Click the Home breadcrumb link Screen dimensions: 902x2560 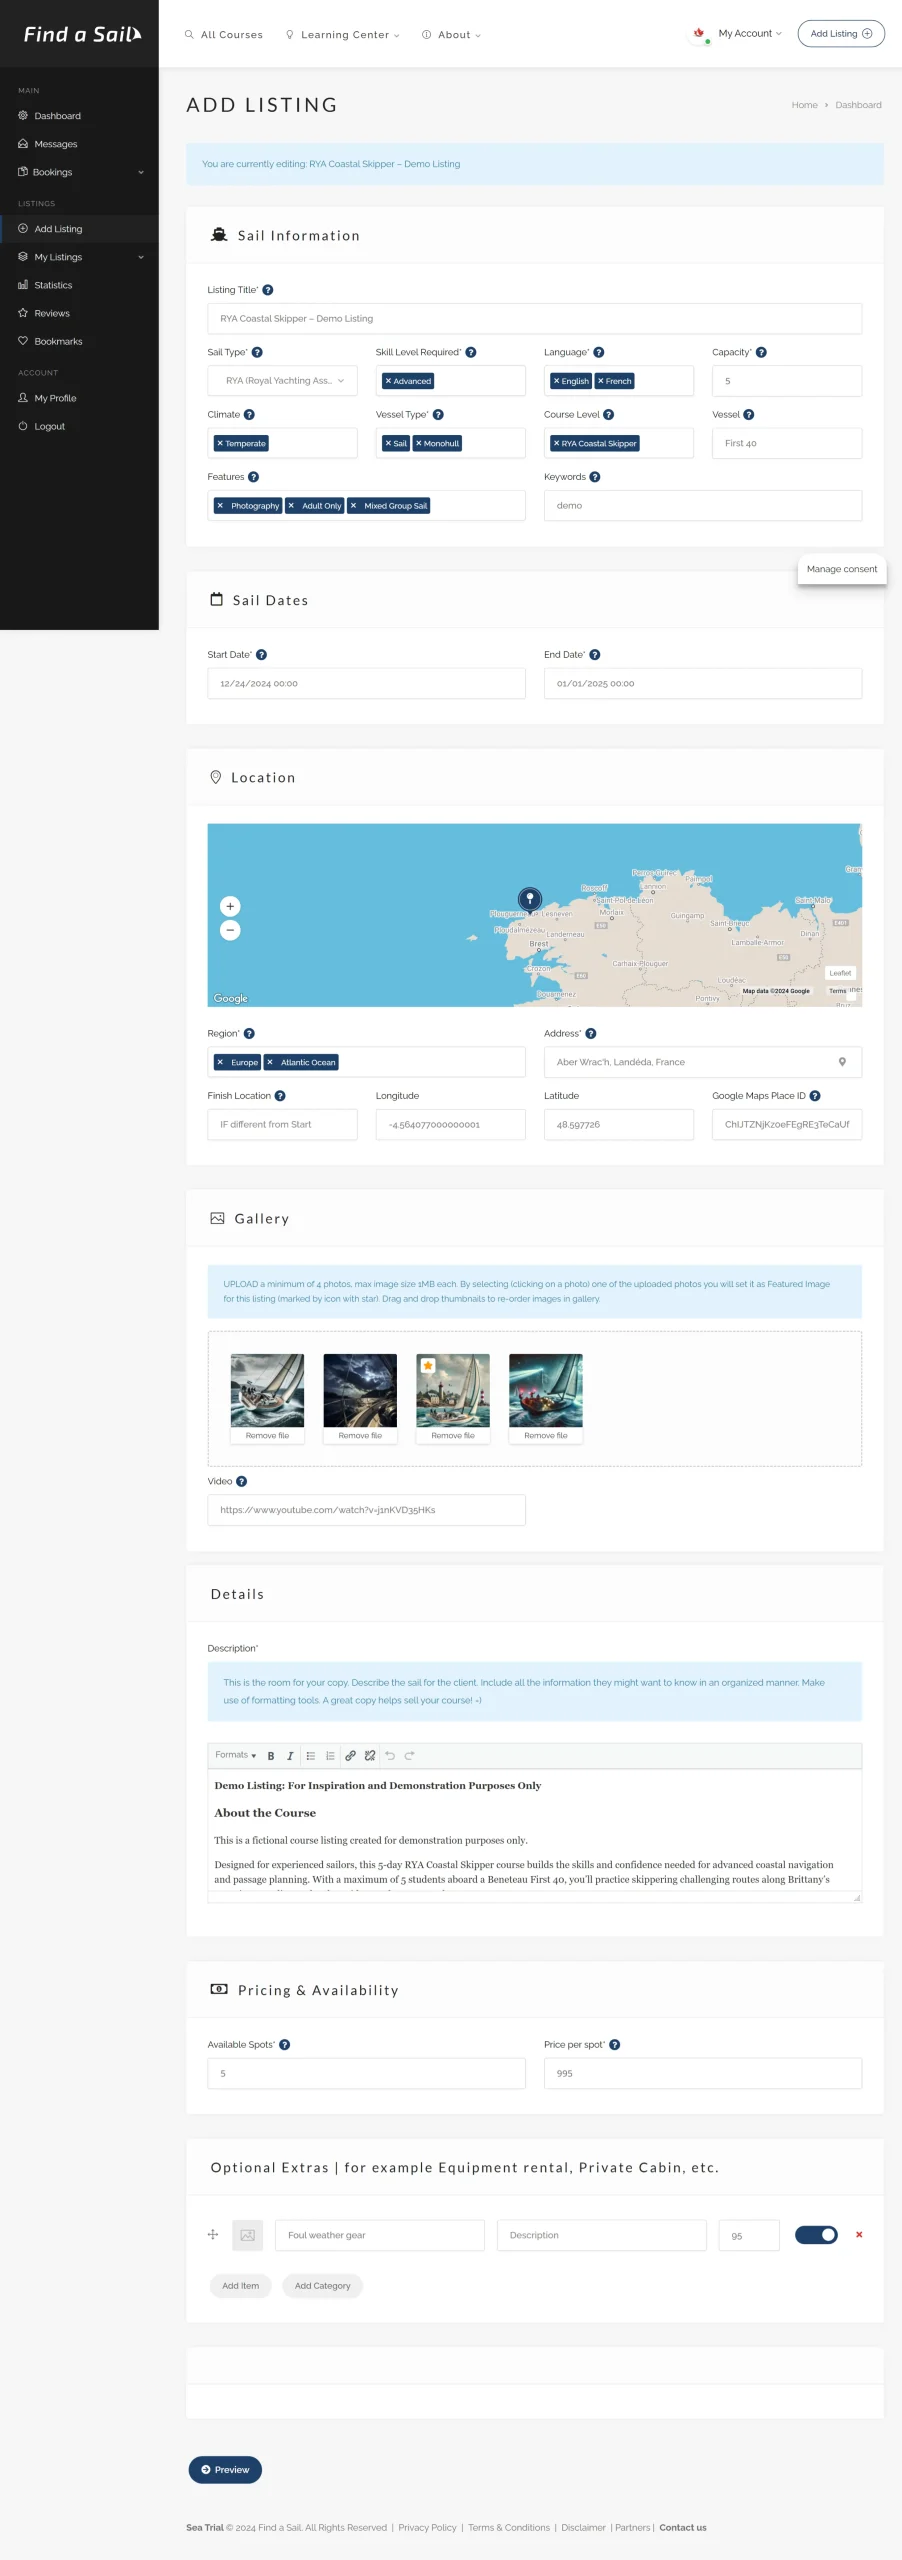click(x=804, y=105)
